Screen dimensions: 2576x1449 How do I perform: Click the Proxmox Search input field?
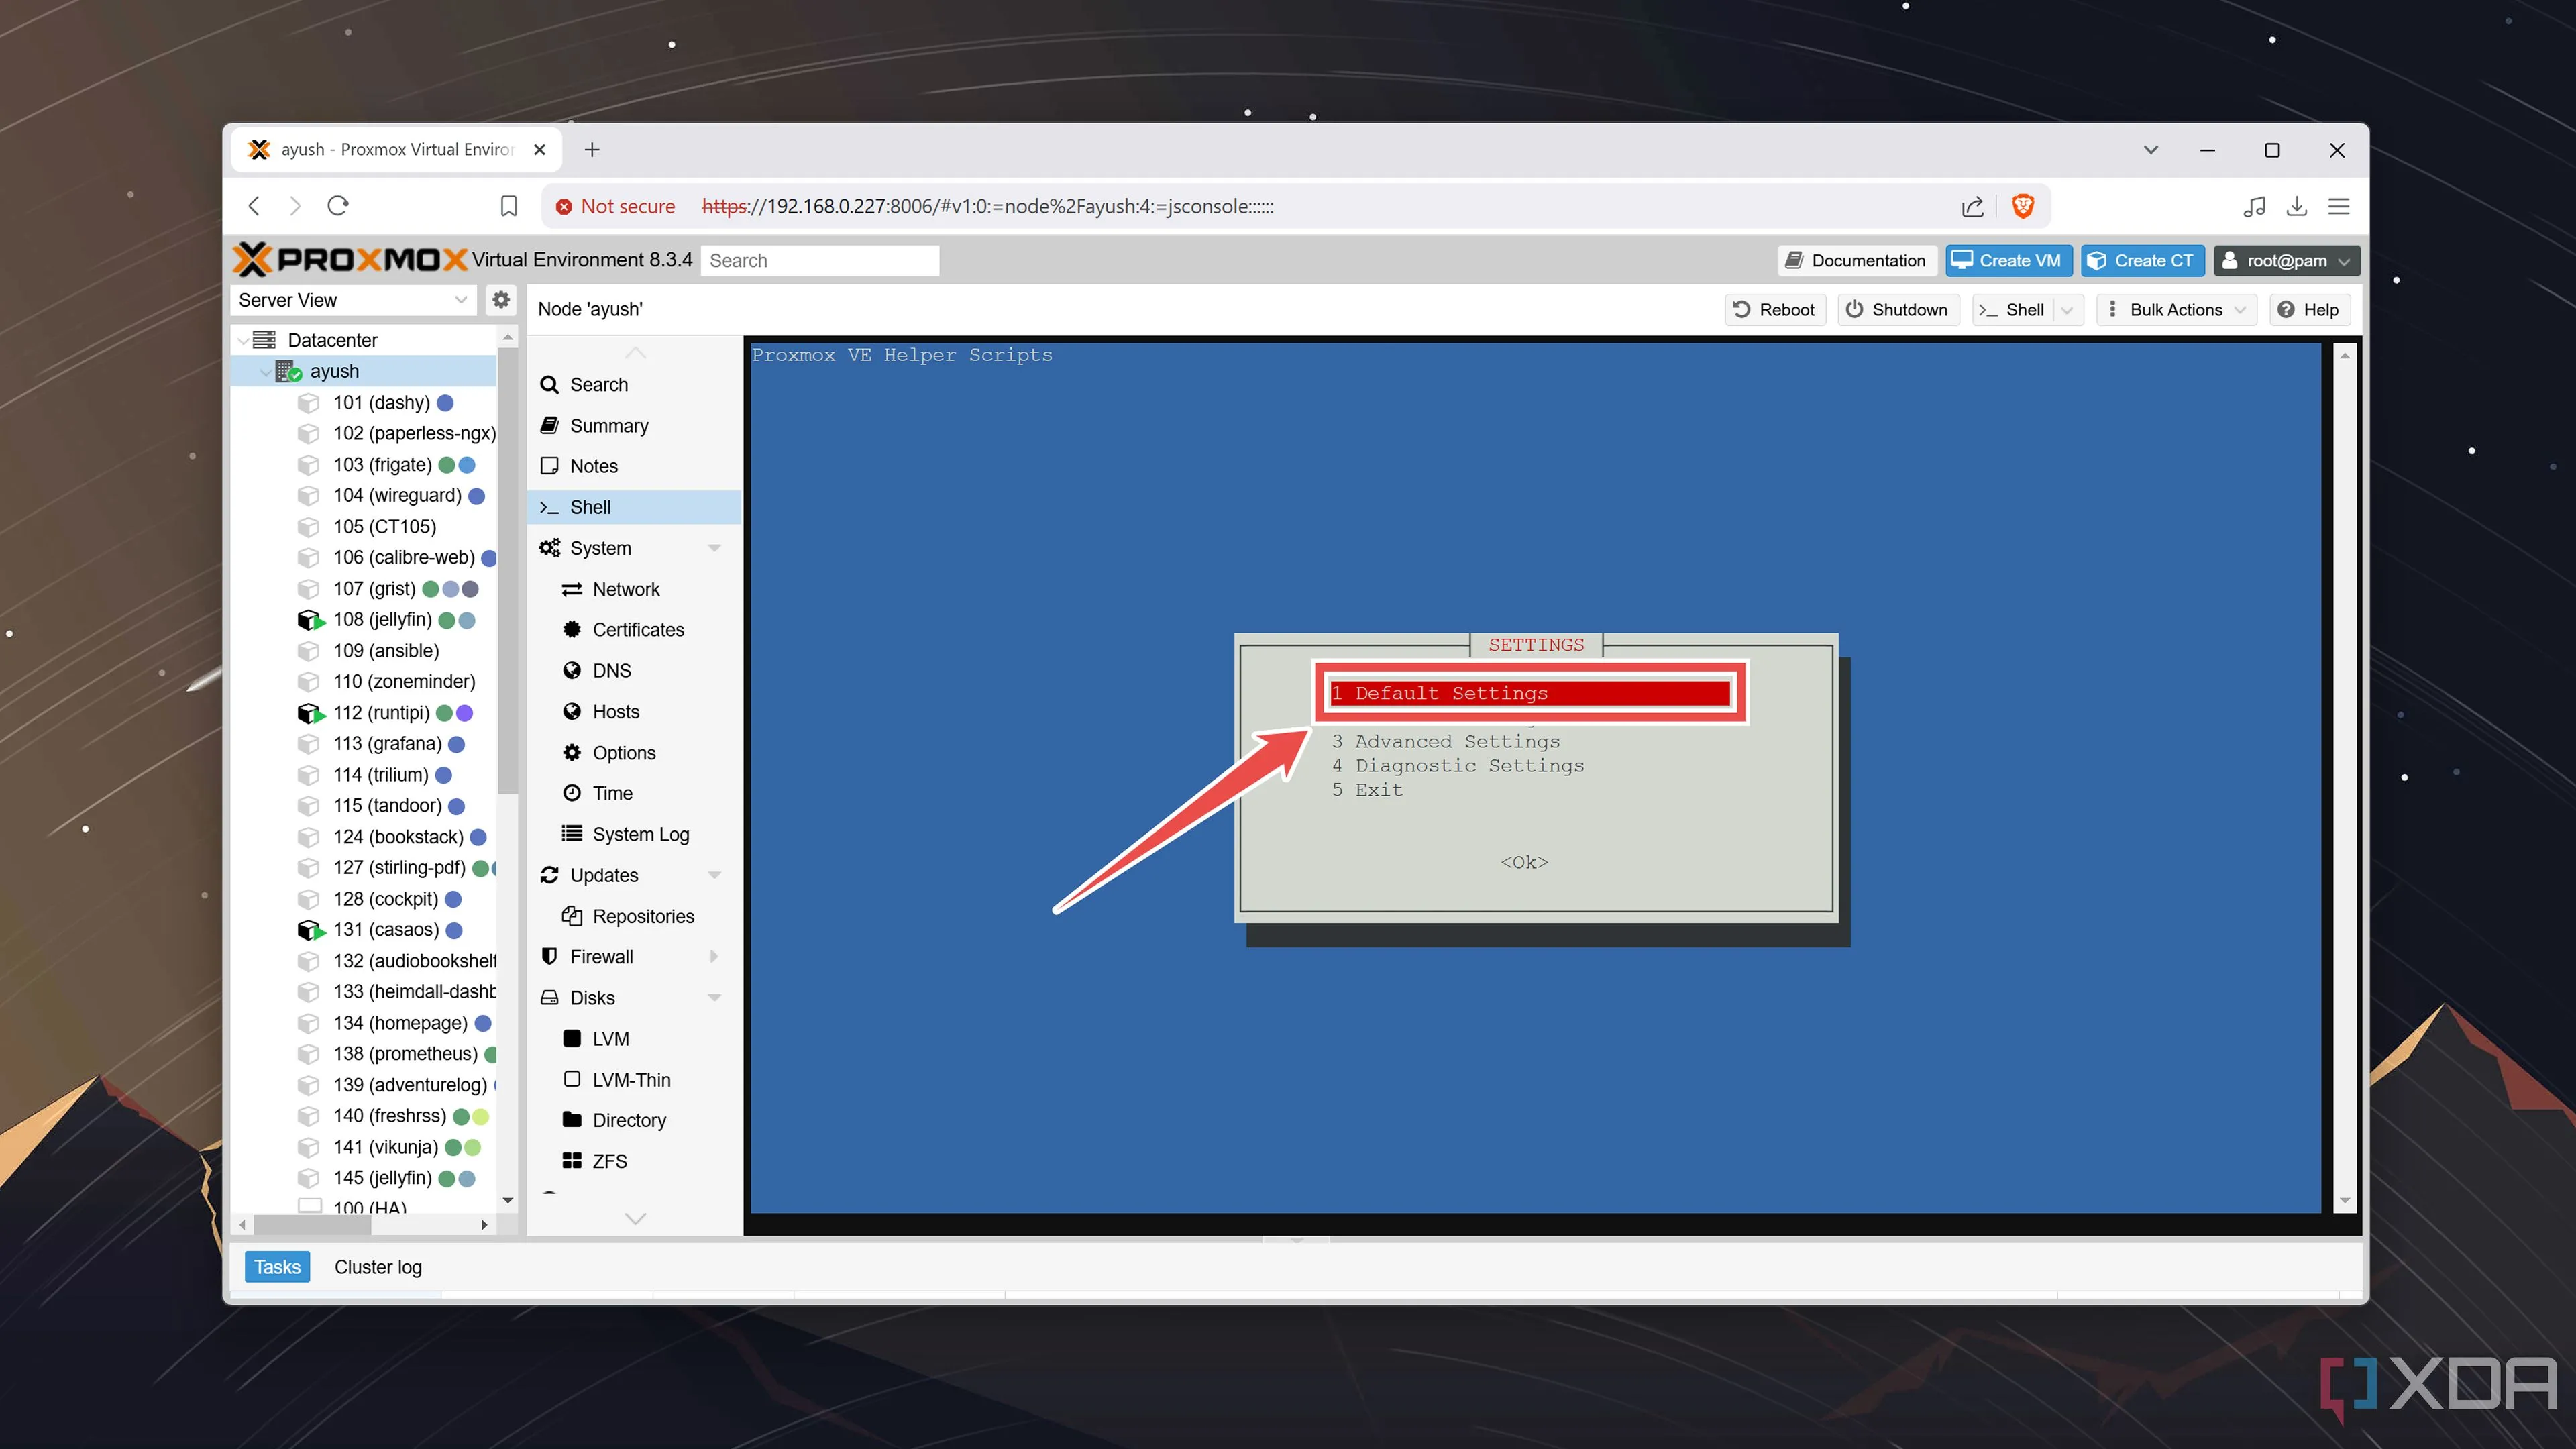click(820, 261)
